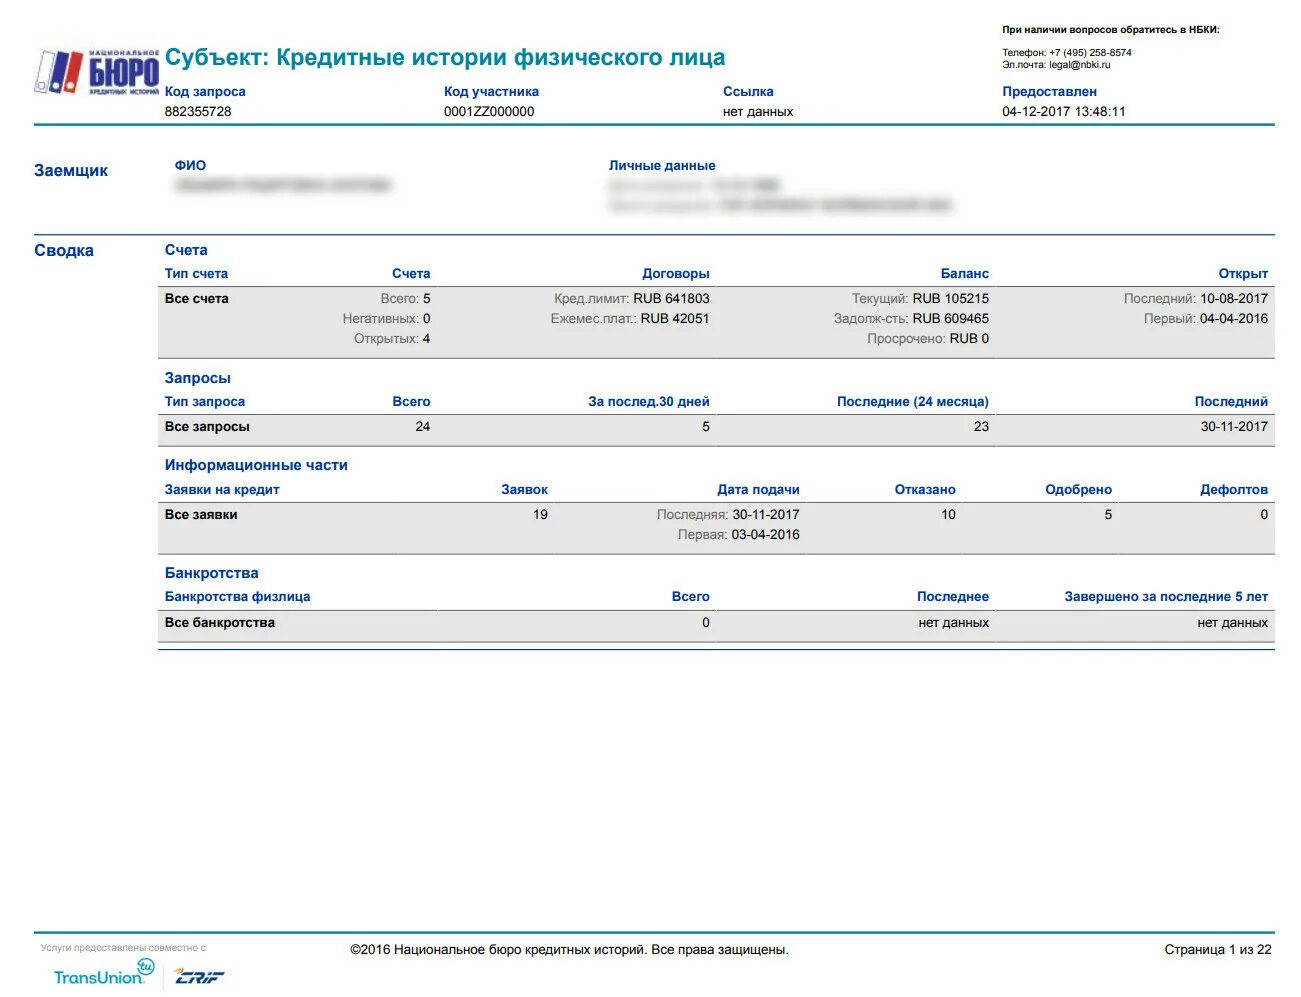The height and width of the screenshot is (997, 1301).
Task: Select participant code 0001ZZ000000
Action: pos(489,111)
